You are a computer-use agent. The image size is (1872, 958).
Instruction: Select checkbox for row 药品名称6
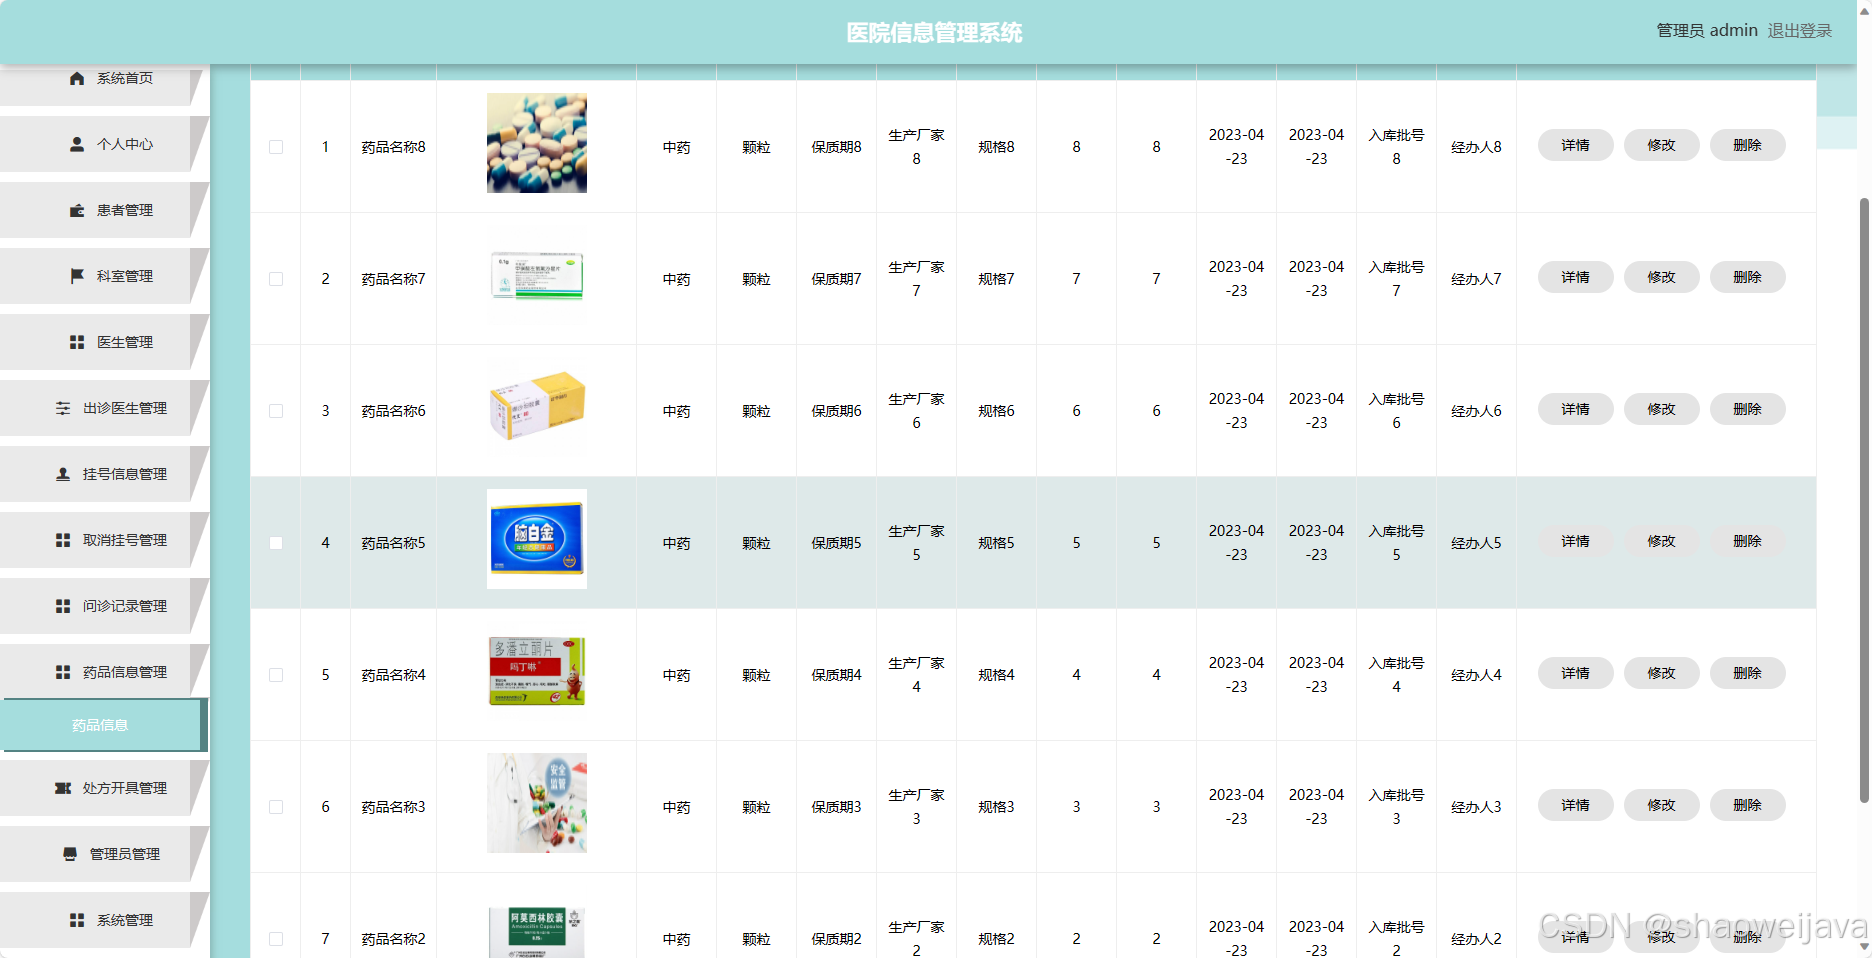[276, 411]
